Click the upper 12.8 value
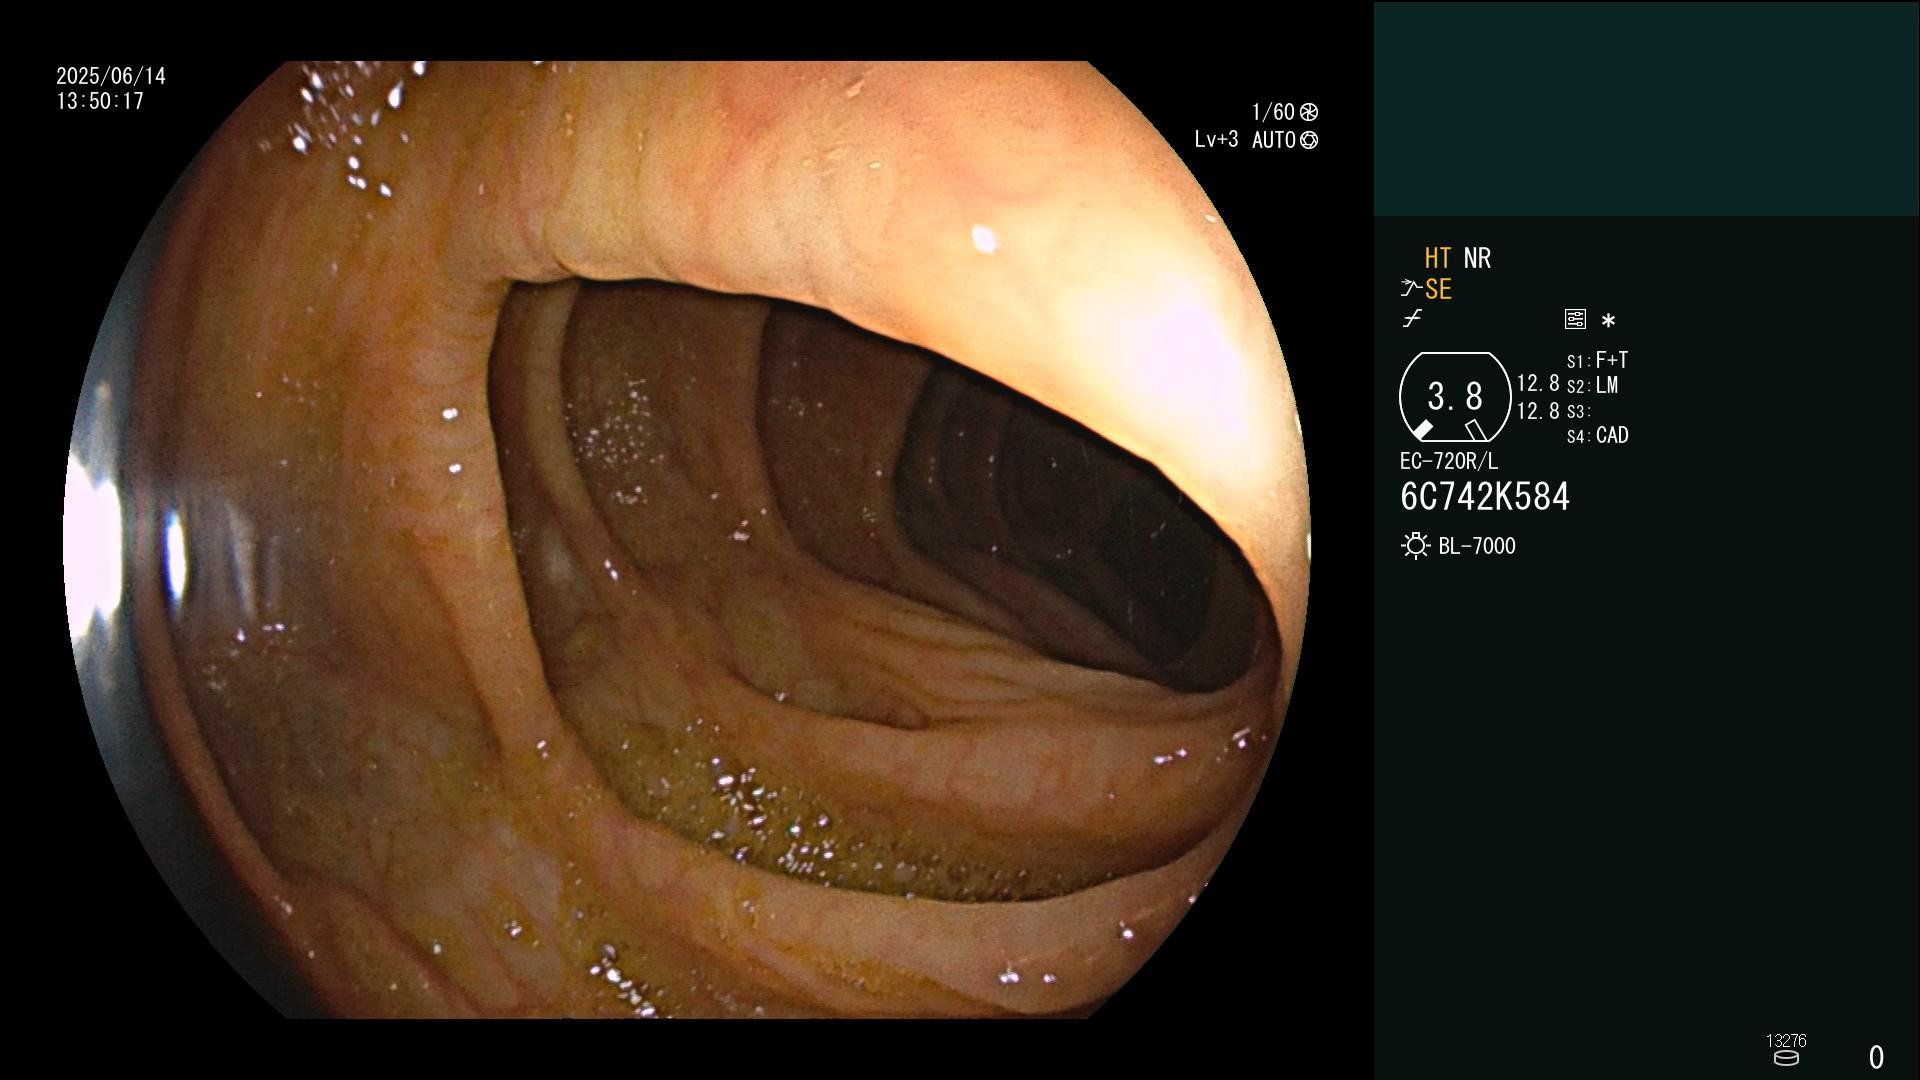The height and width of the screenshot is (1080, 1920). click(x=1538, y=384)
